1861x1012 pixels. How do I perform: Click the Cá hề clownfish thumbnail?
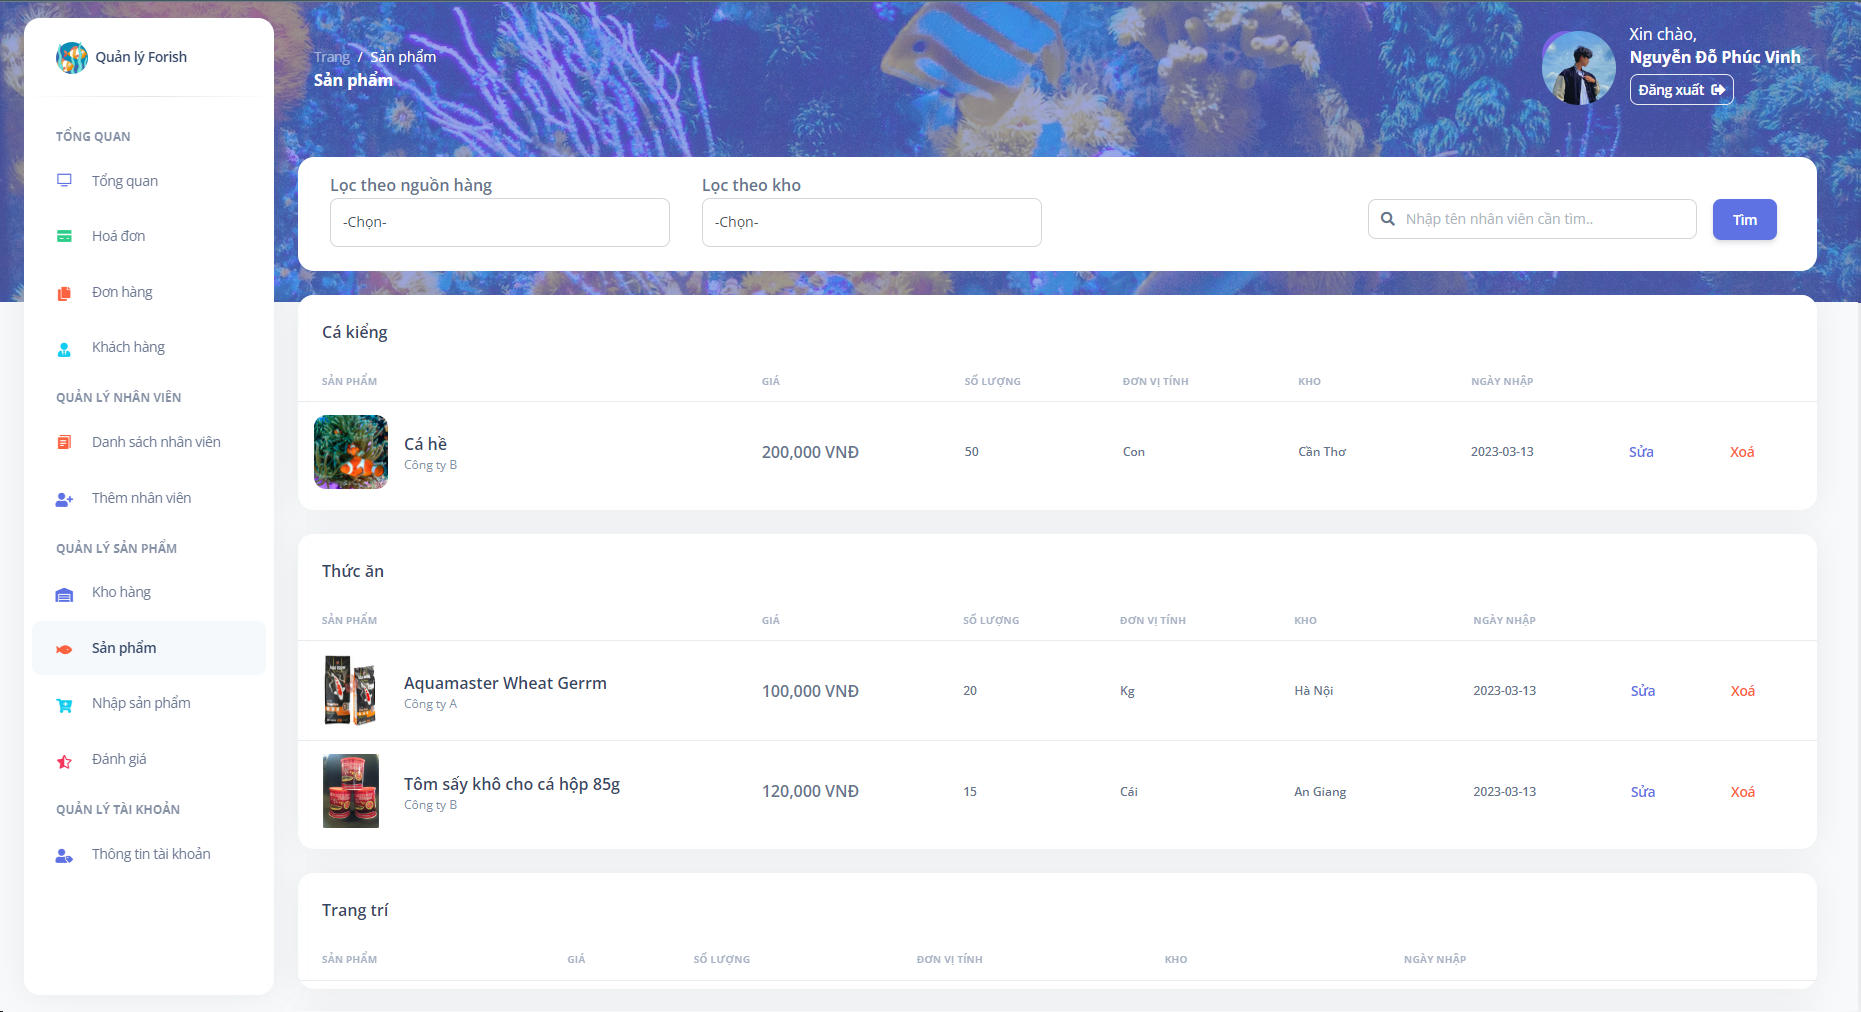(351, 452)
